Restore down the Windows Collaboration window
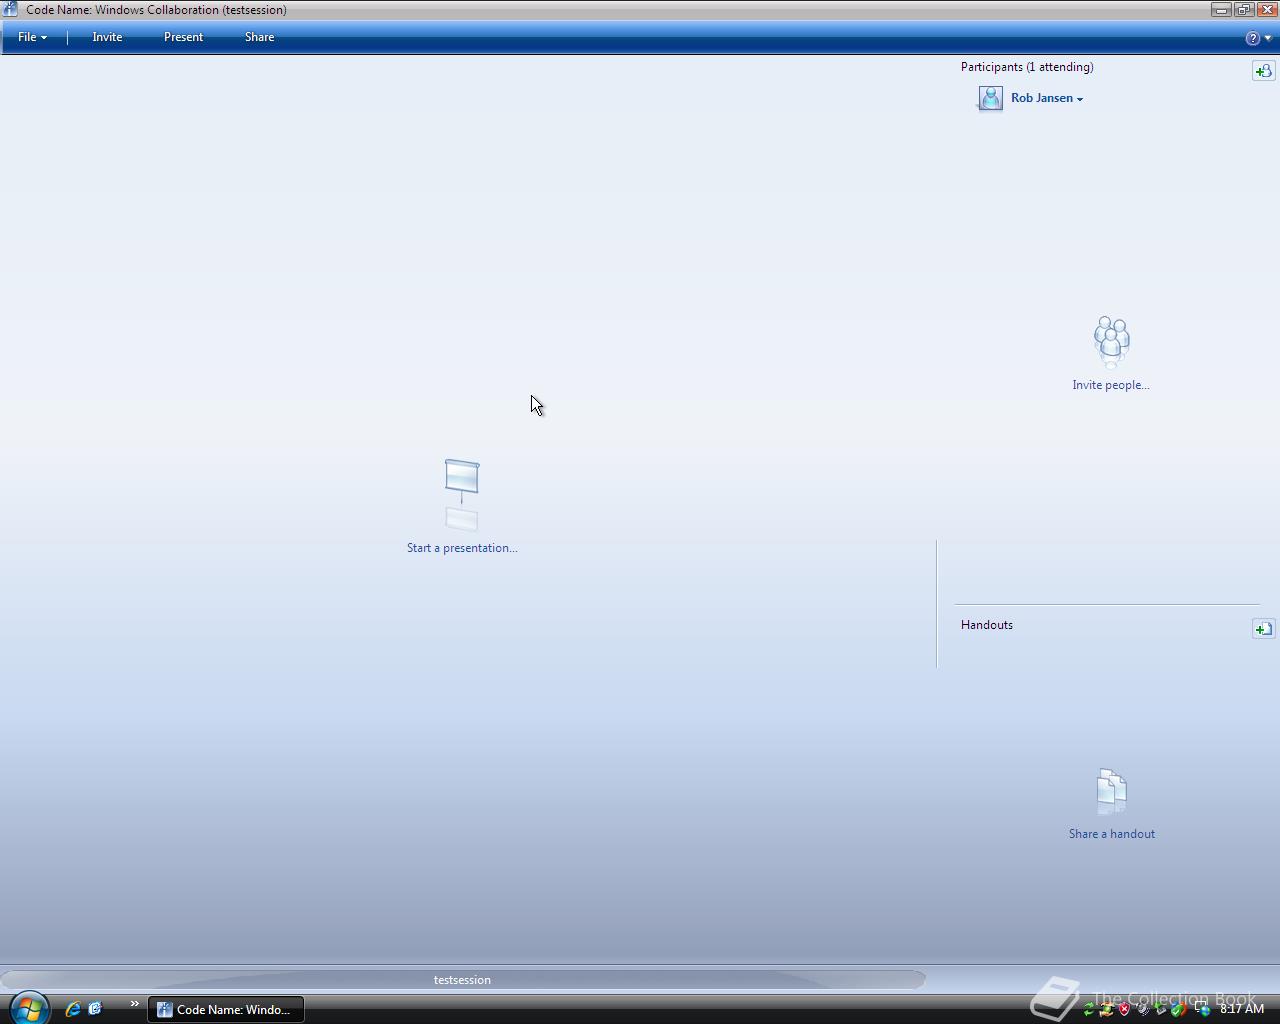The height and width of the screenshot is (1024, 1280). [1244, 9]
